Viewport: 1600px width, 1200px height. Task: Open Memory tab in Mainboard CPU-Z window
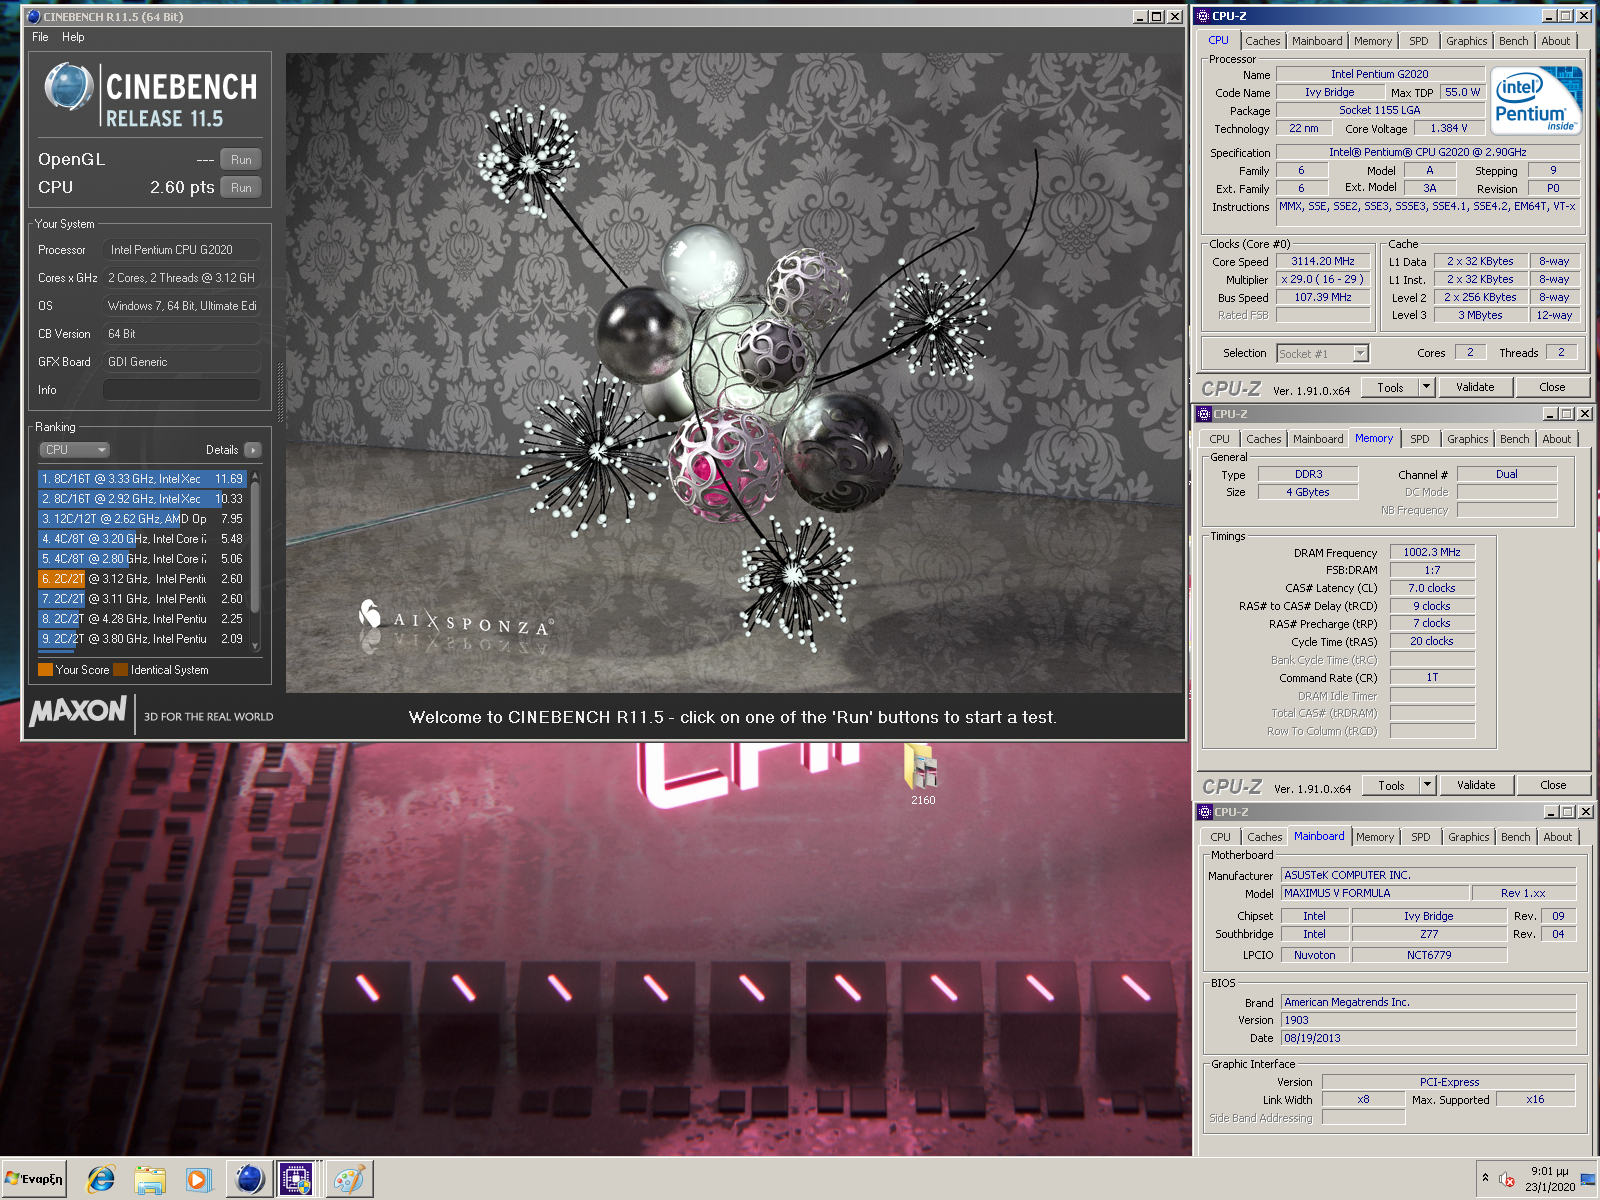click(x=1375, y=837)
